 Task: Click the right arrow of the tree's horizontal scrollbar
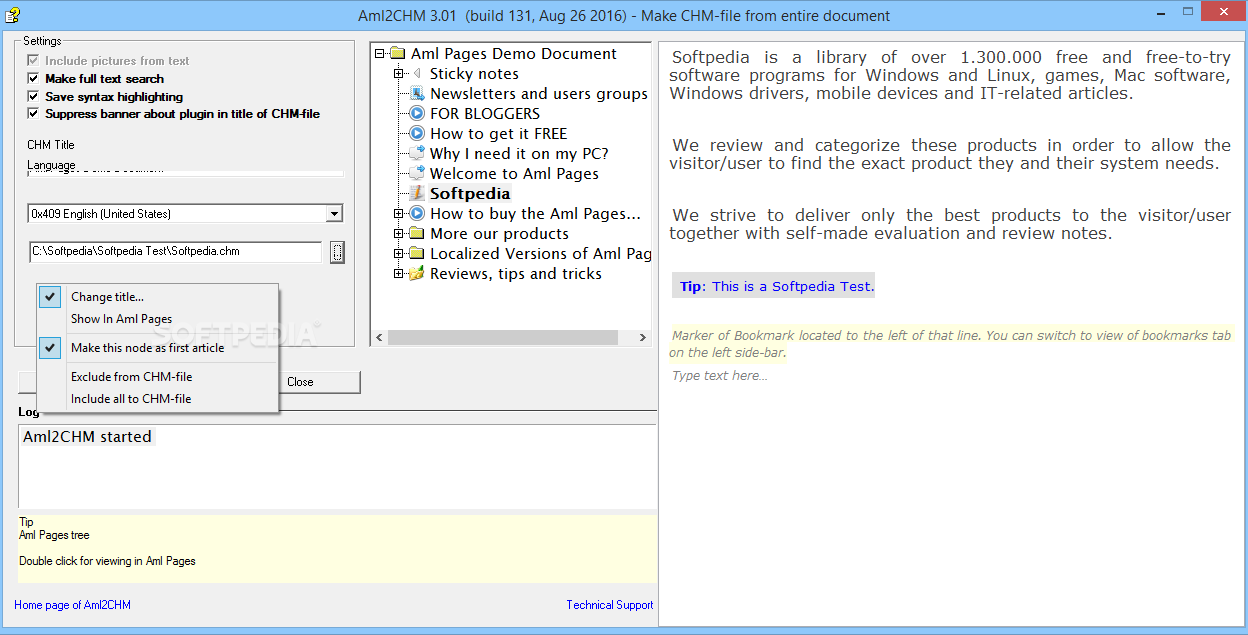pyautogui.click(x=645, y=338)
